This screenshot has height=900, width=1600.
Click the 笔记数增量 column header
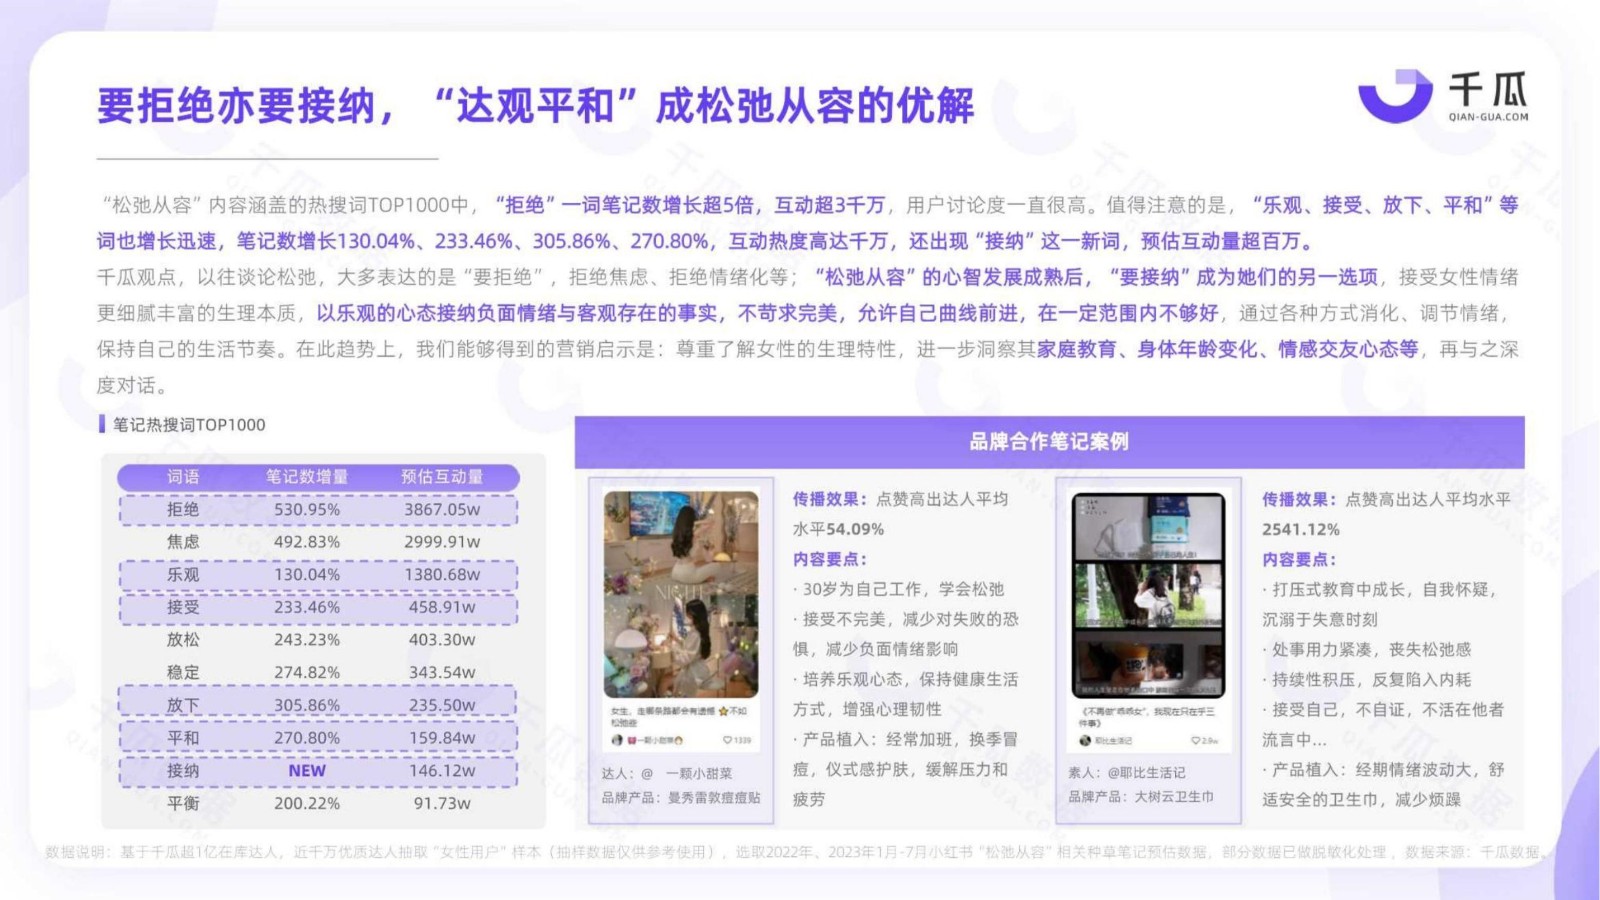click(306, 477)
